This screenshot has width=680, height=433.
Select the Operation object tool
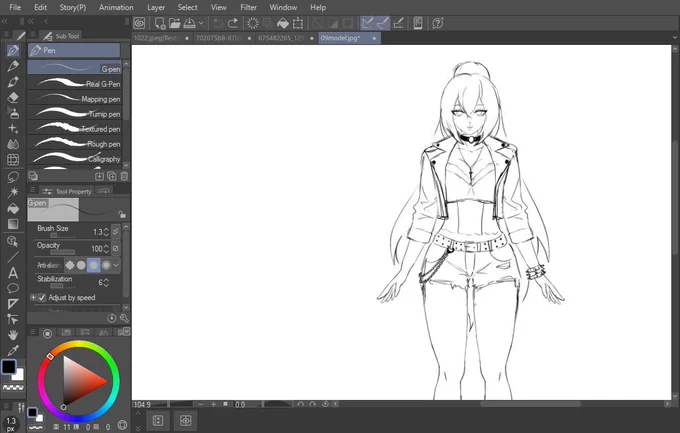click(x=13, y=241)
